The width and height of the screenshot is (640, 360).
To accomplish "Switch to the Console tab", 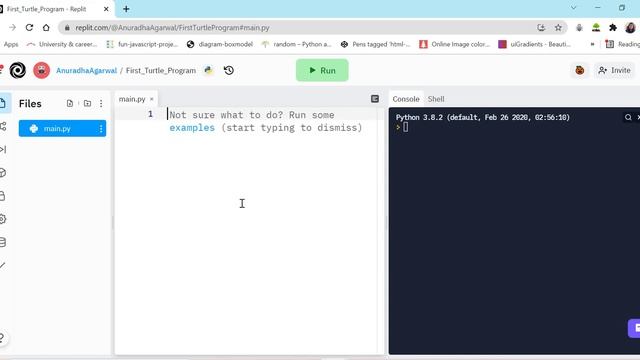I will click(x=406, y=99).
